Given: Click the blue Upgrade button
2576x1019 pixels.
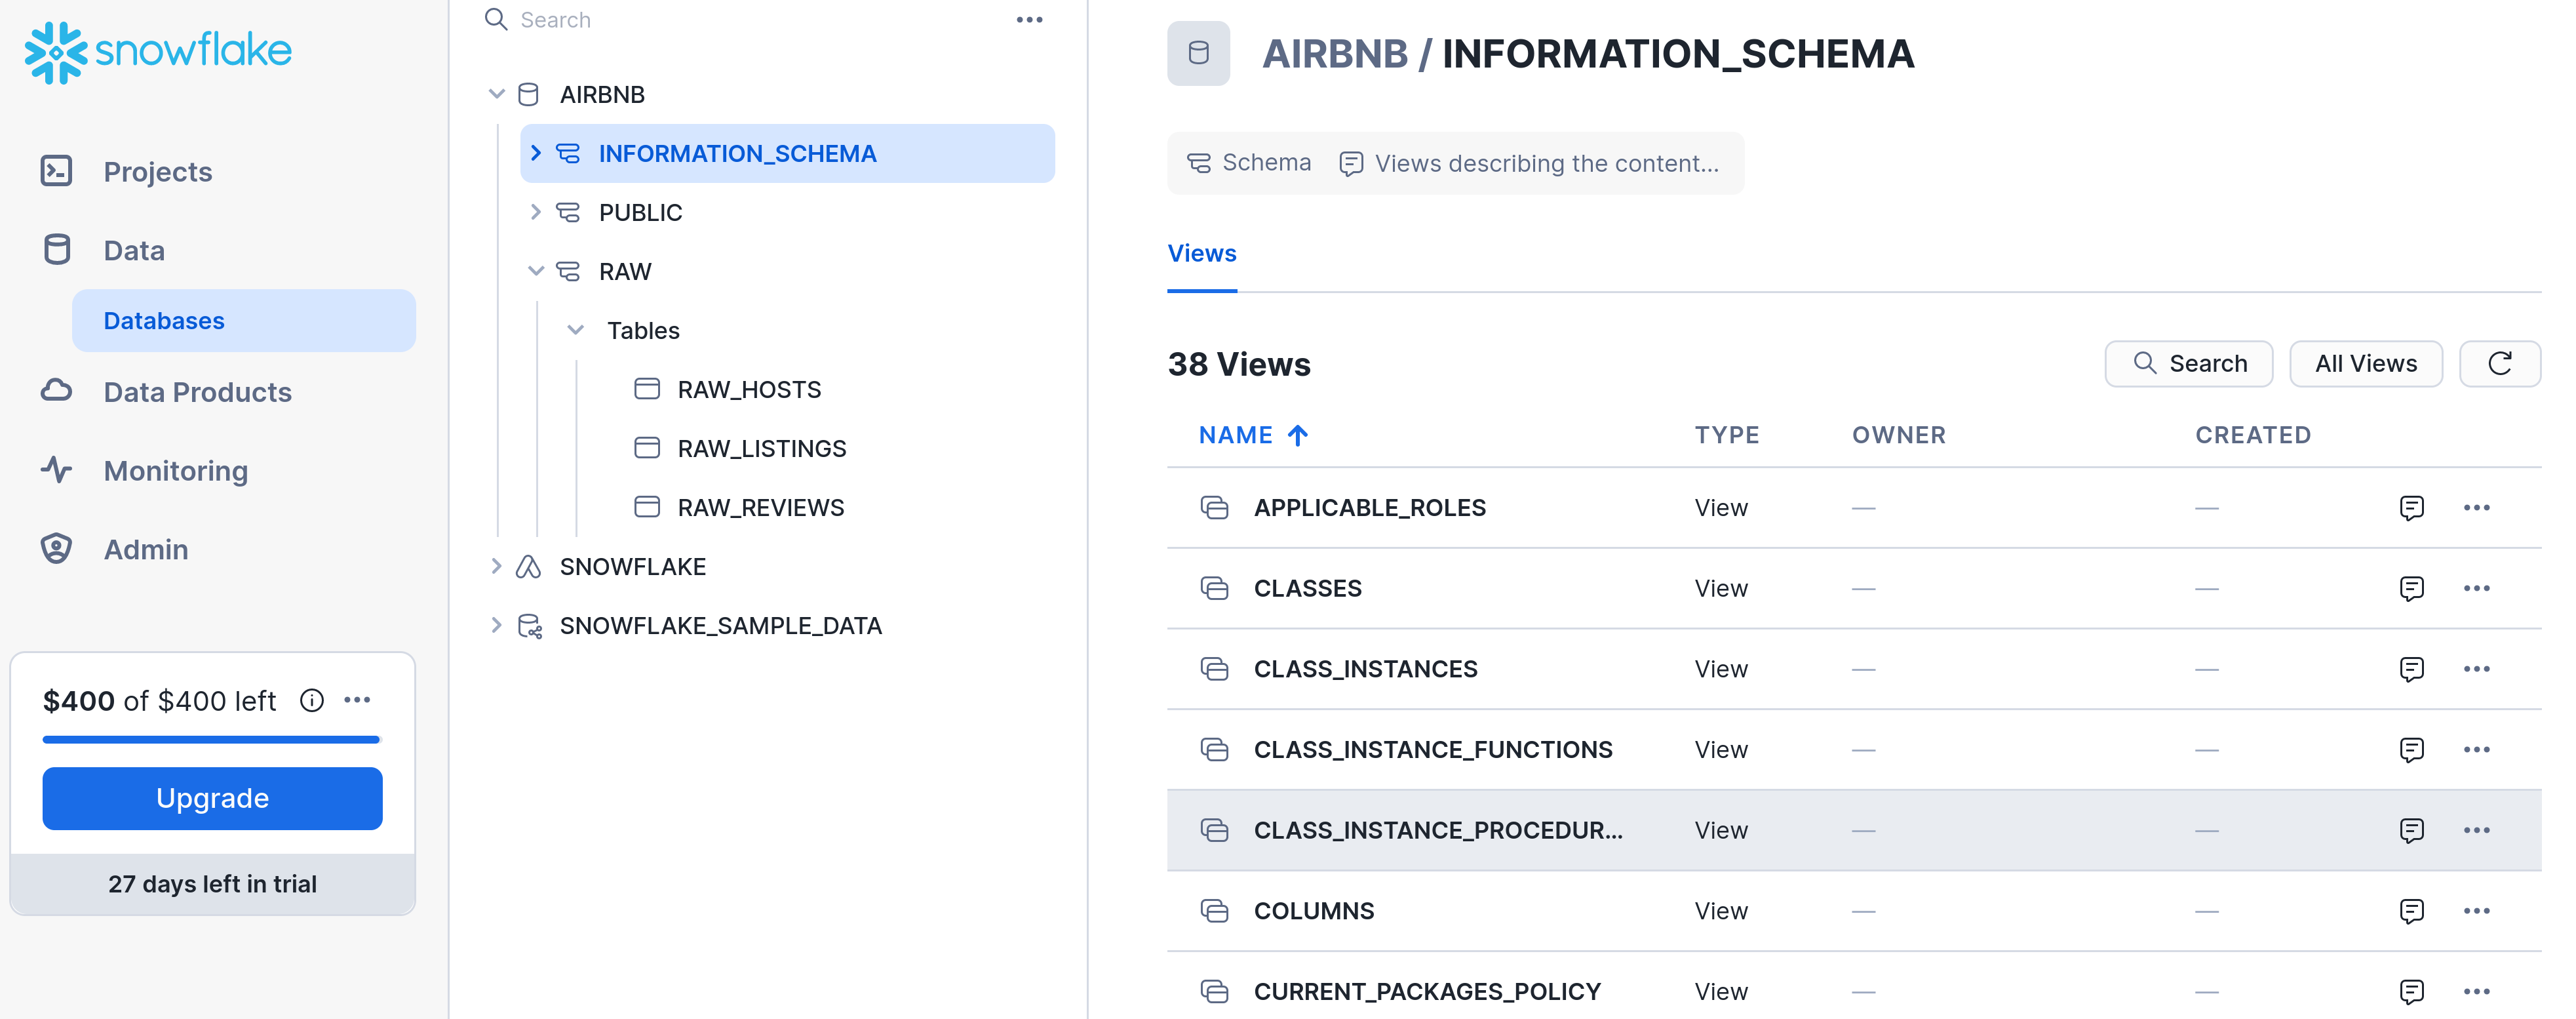Looking at the screenshot, I should point(212,797).
